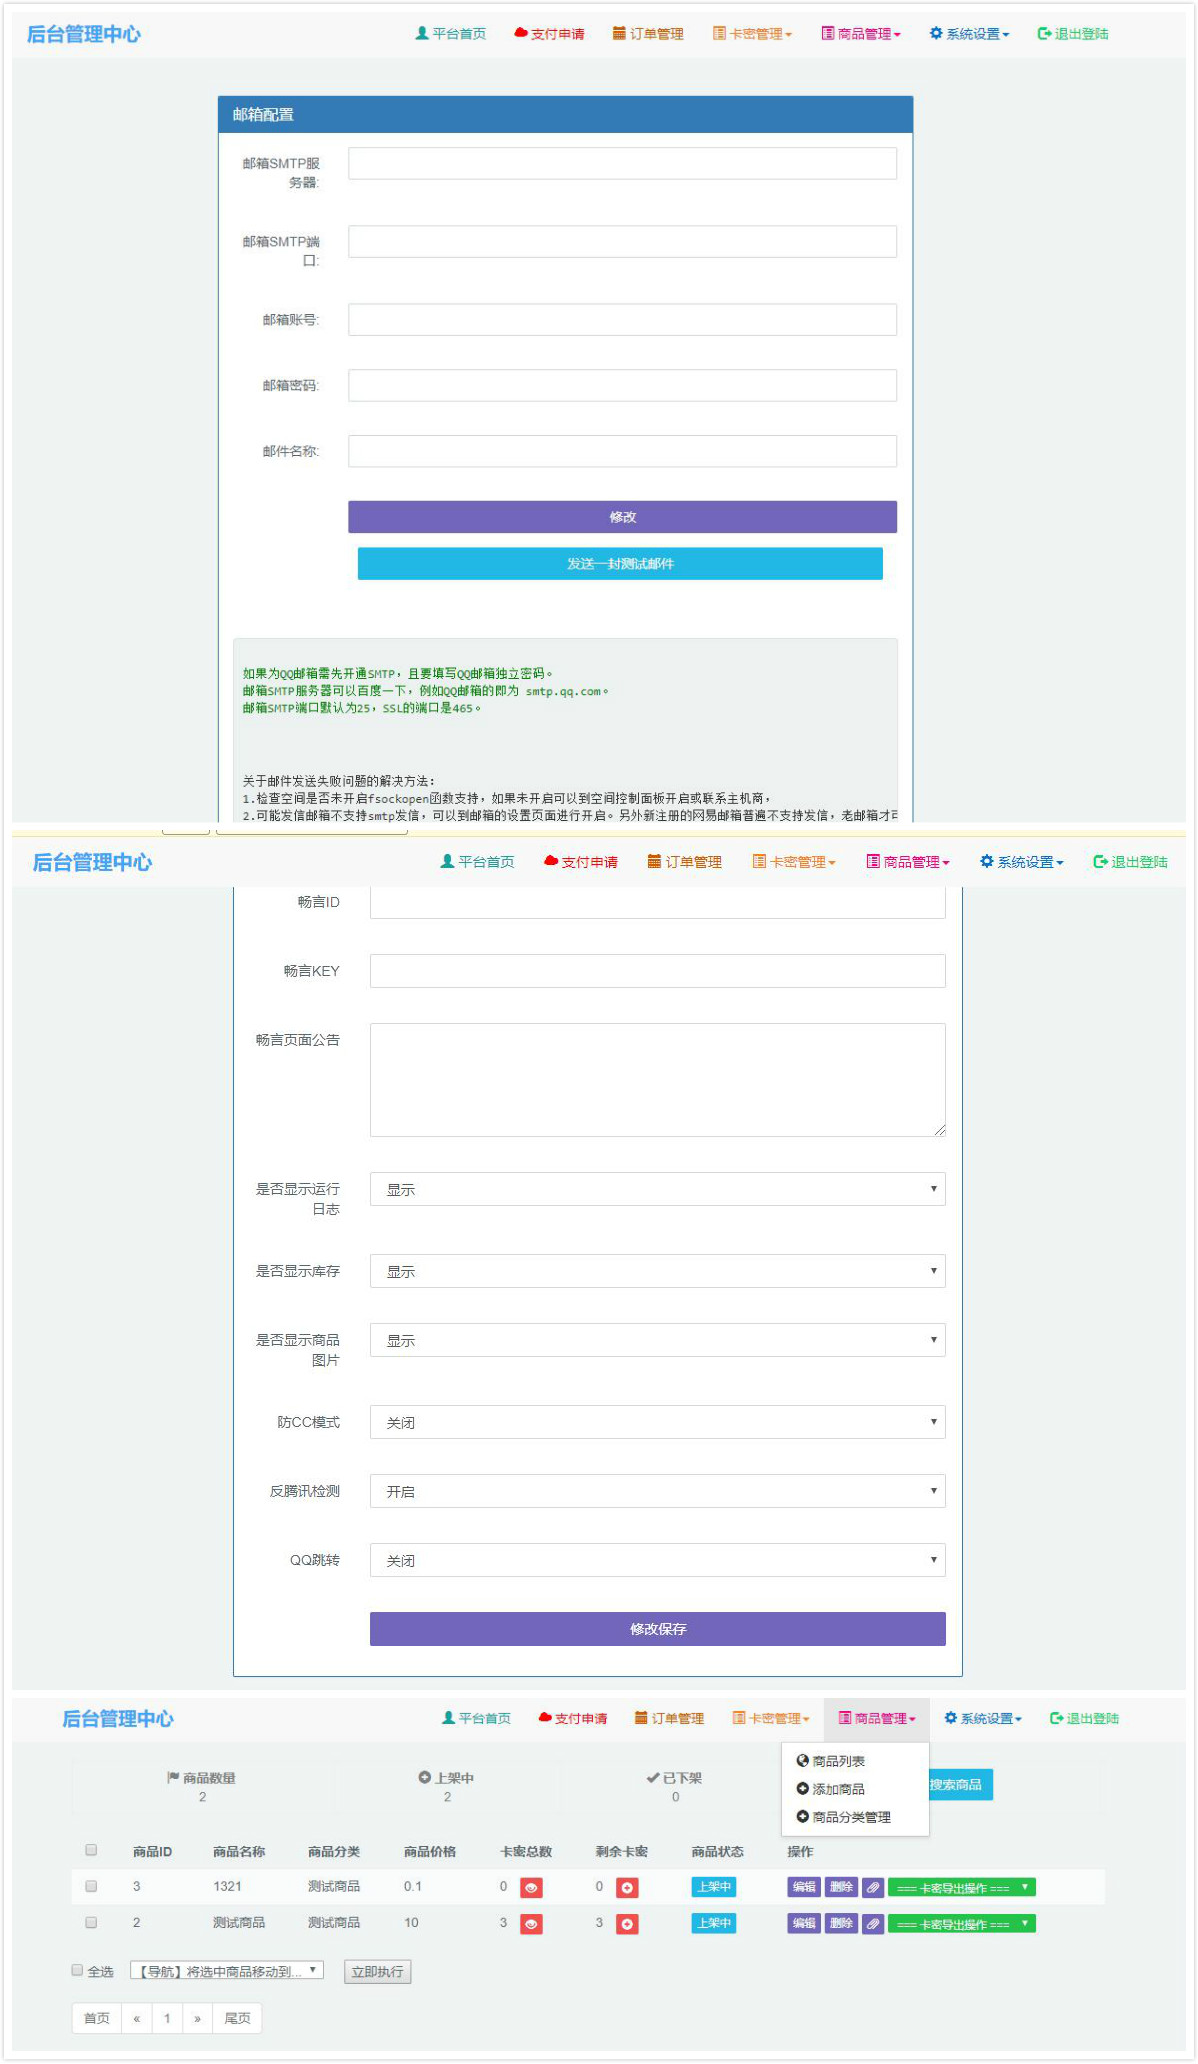Screen dimensions: 1198x2064
Task: Select 添加商品 in the open menu
Action: coord(831,1789)
